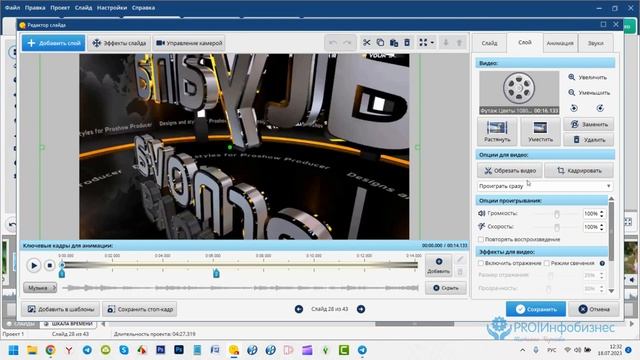This screenshot has width=640, height=360.
Task: Switch to the Анимация tab
Action: [560, 43]
